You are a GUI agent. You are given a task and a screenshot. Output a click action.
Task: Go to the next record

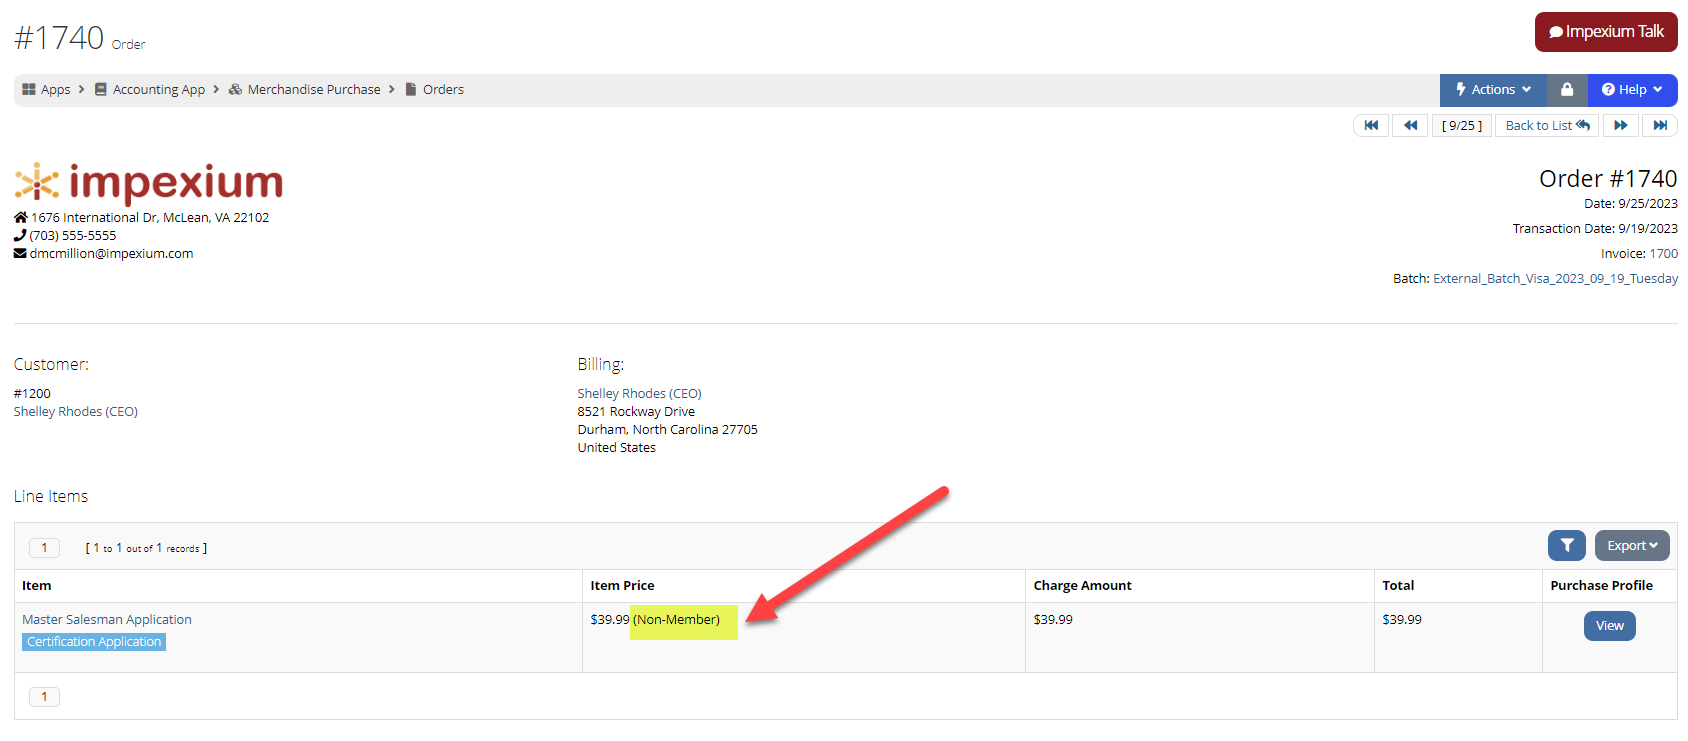(1620, 125)
